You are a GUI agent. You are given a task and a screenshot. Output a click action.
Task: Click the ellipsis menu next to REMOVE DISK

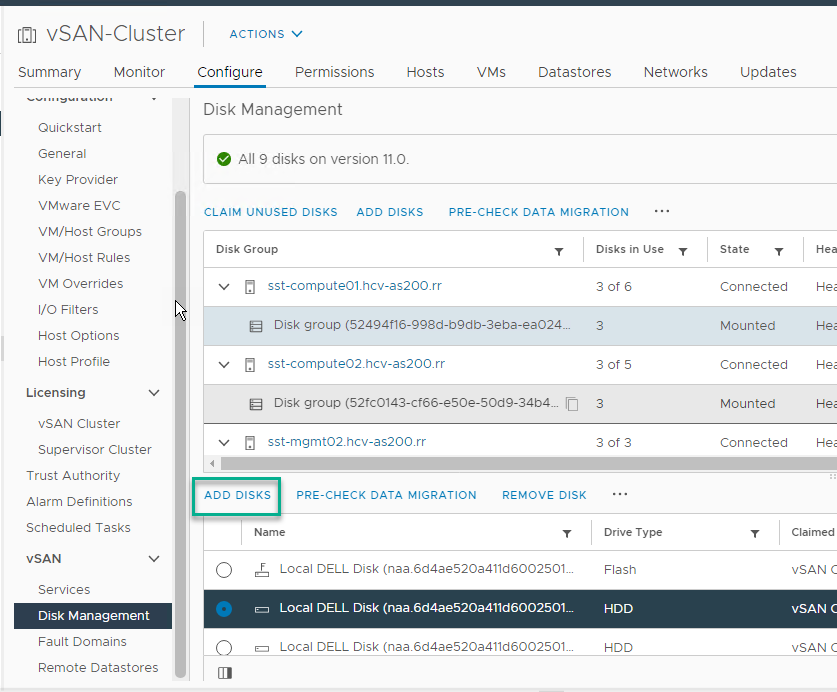pos(619,494)
